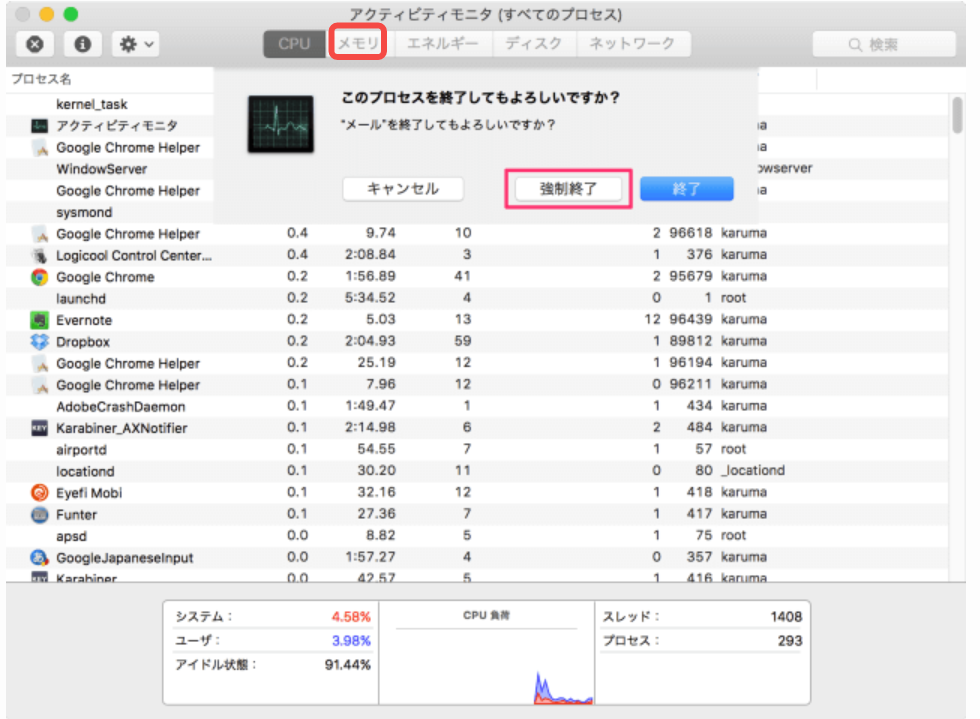This screenshot has height=719, width=980.
Task: Click the アイドル状態 91.44% value
Action: [348, 665]
